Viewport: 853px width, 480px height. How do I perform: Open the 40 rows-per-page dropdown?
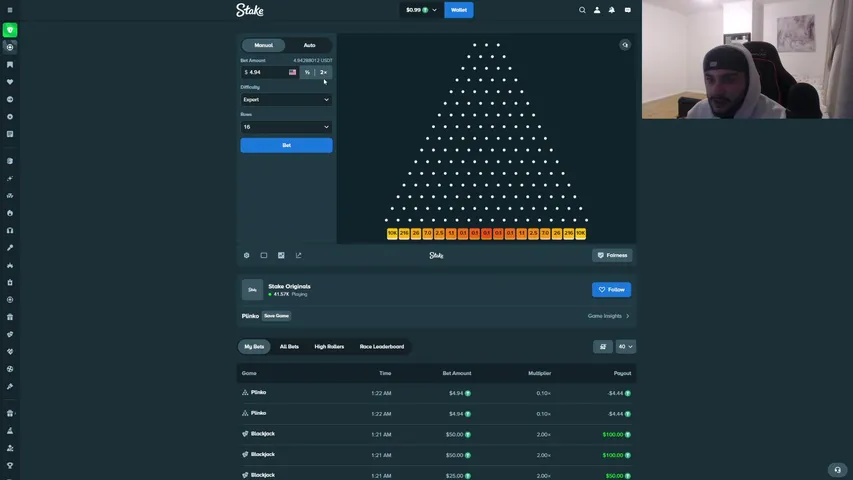[x=625, y=347]
